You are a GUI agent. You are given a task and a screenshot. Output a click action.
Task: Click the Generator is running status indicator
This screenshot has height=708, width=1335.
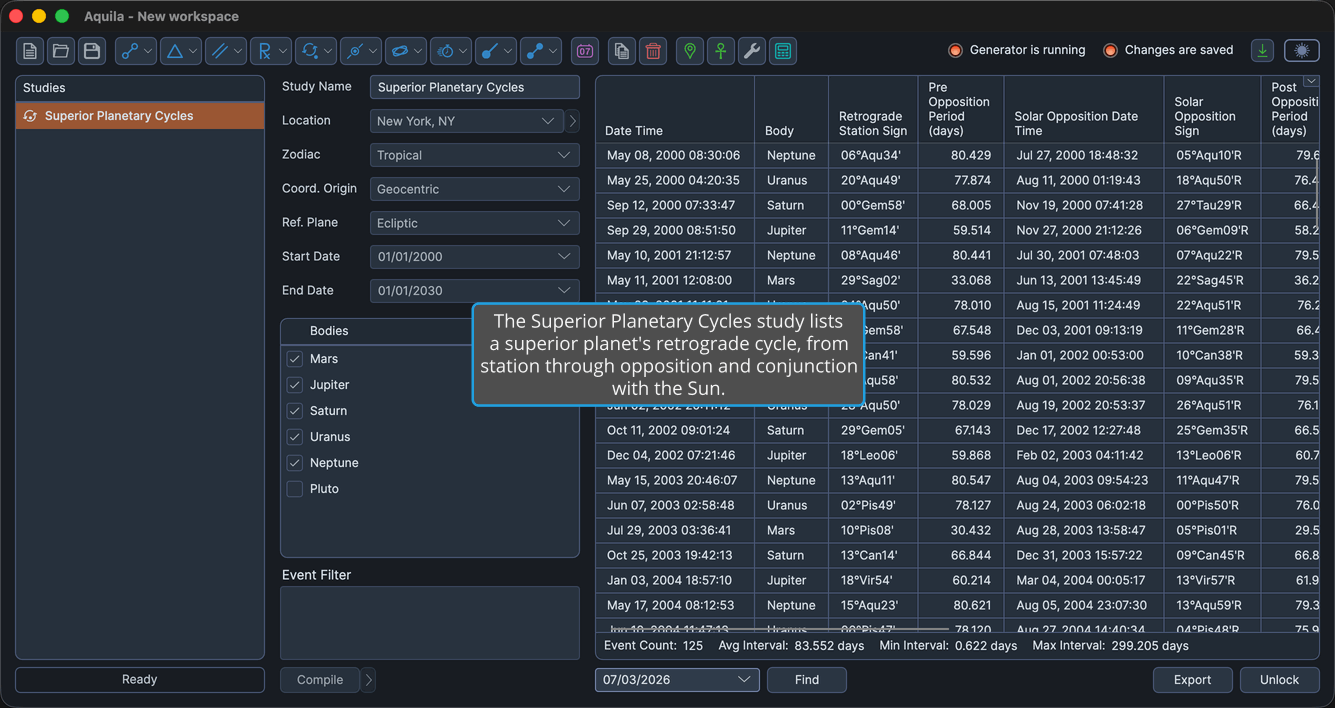[1017, 50]
